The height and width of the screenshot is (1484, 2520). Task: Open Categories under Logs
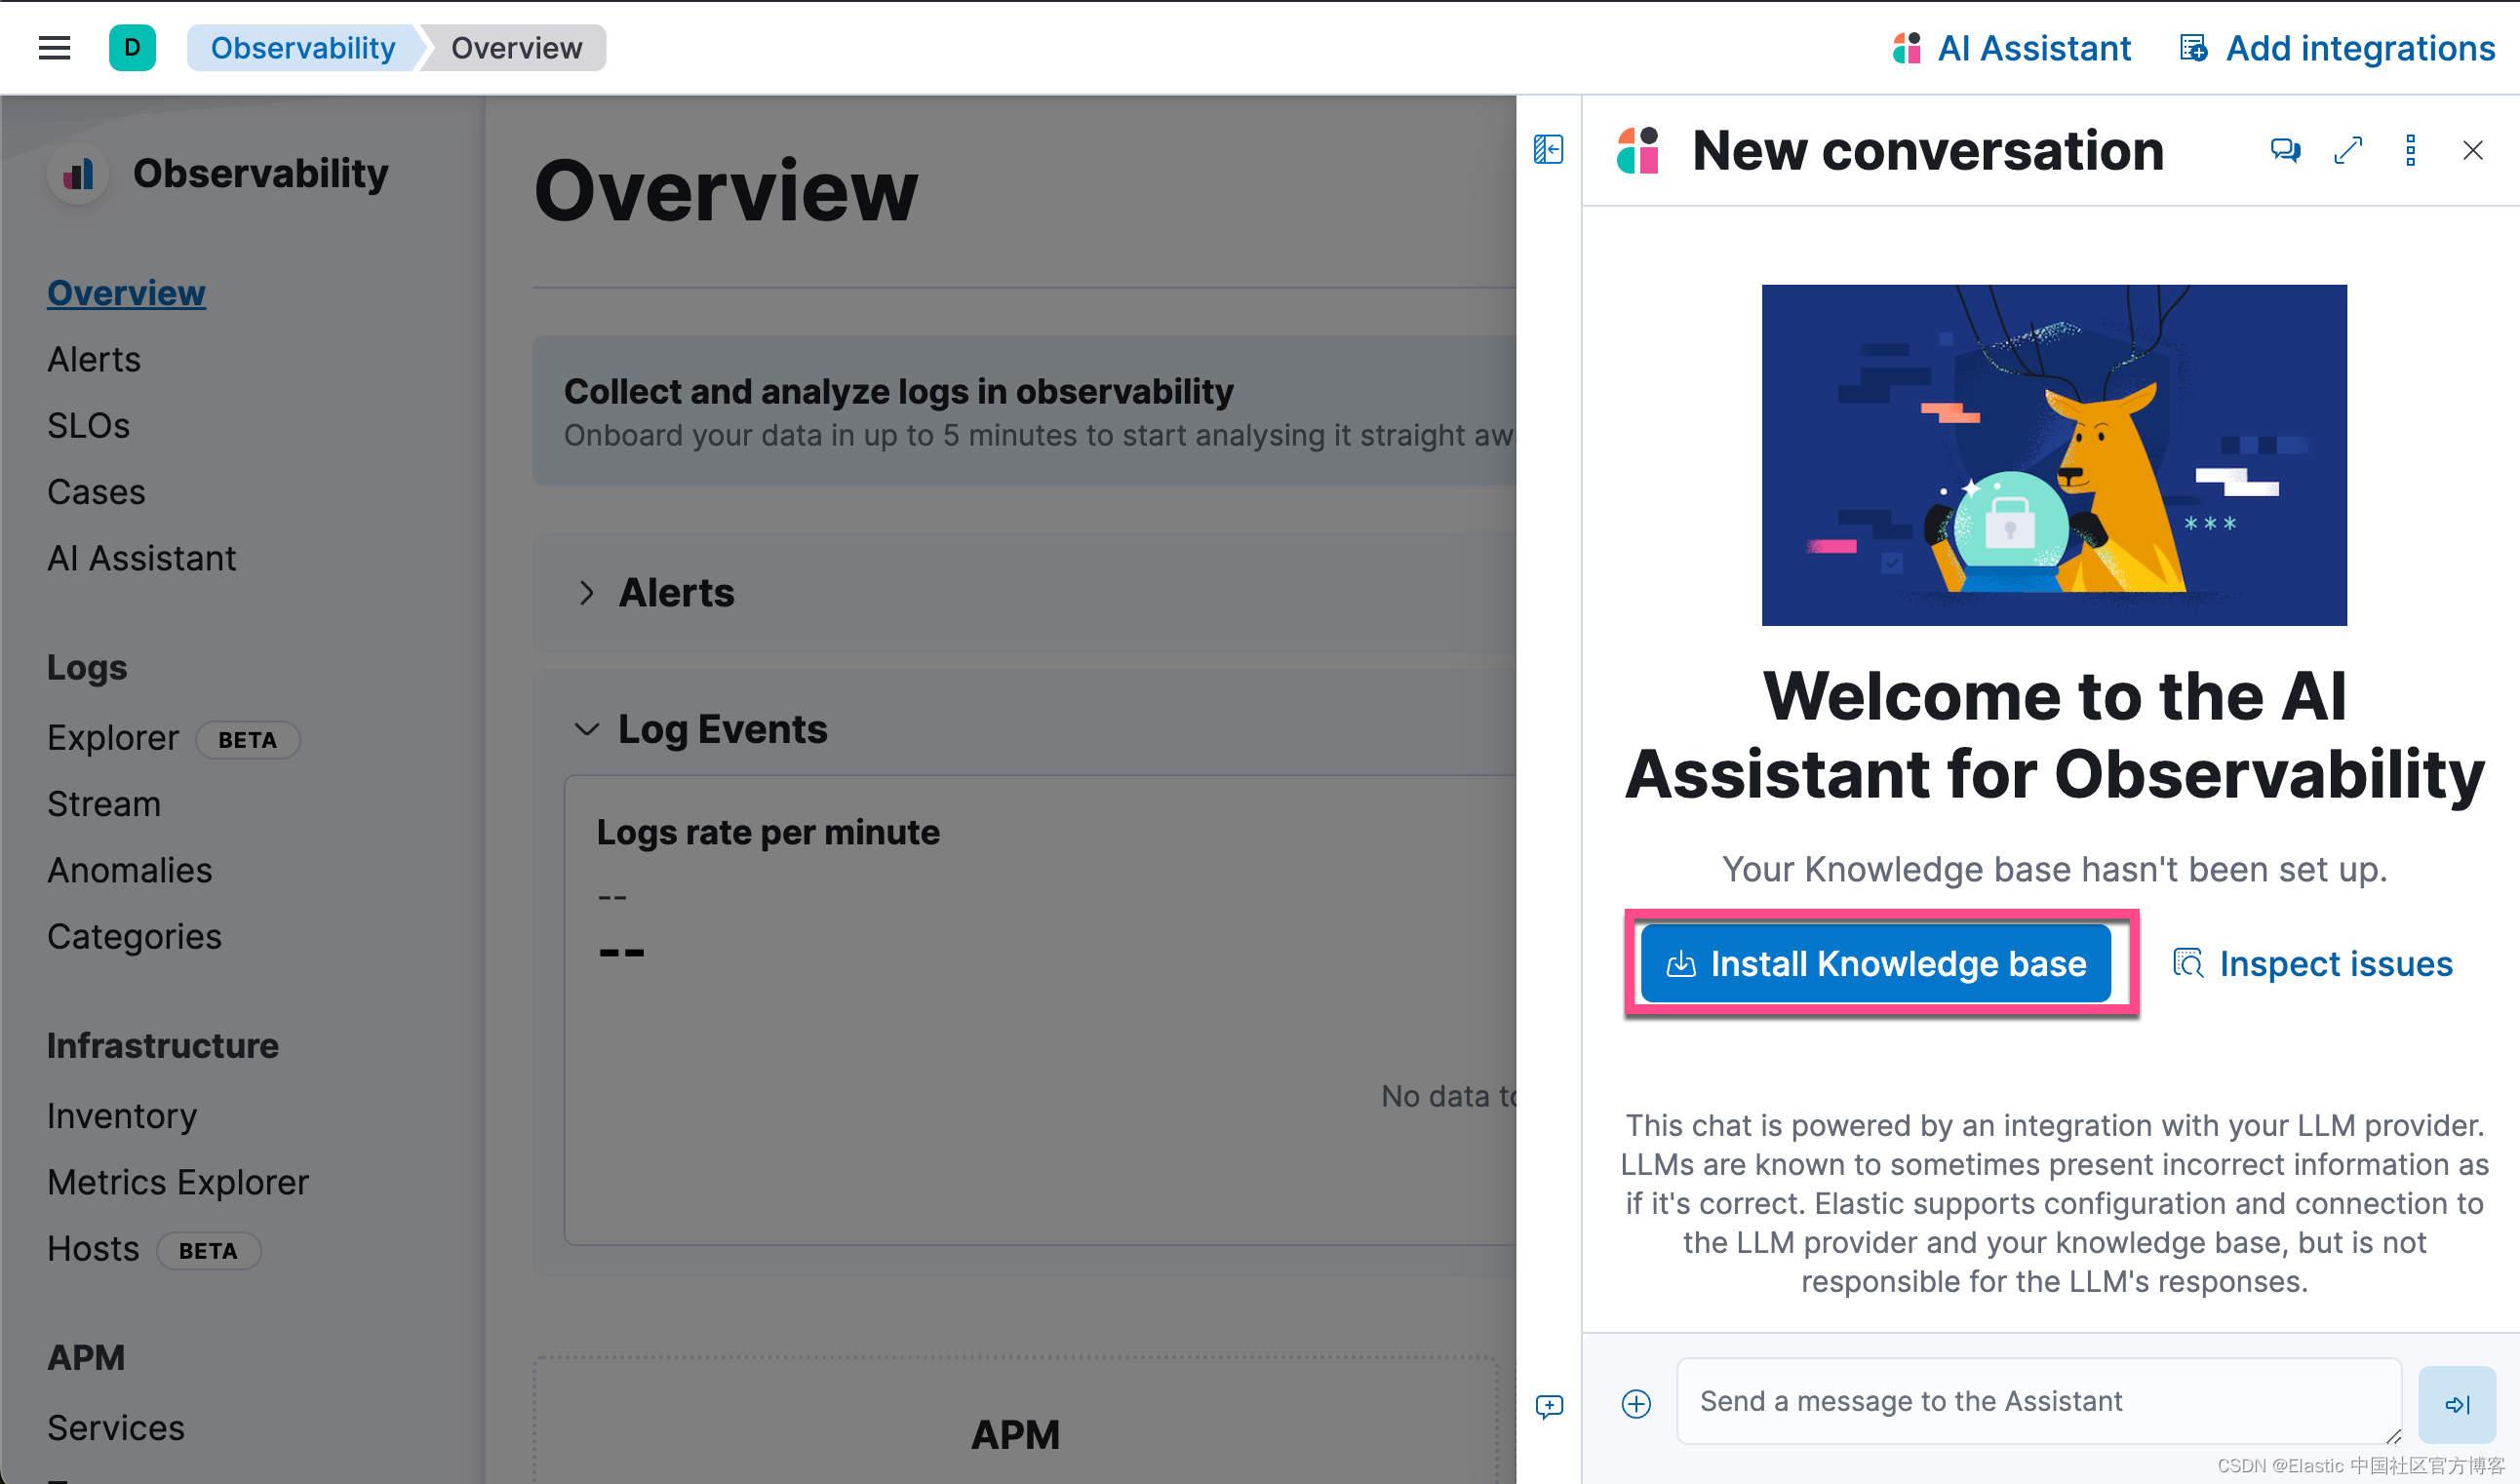click(134, 935)
